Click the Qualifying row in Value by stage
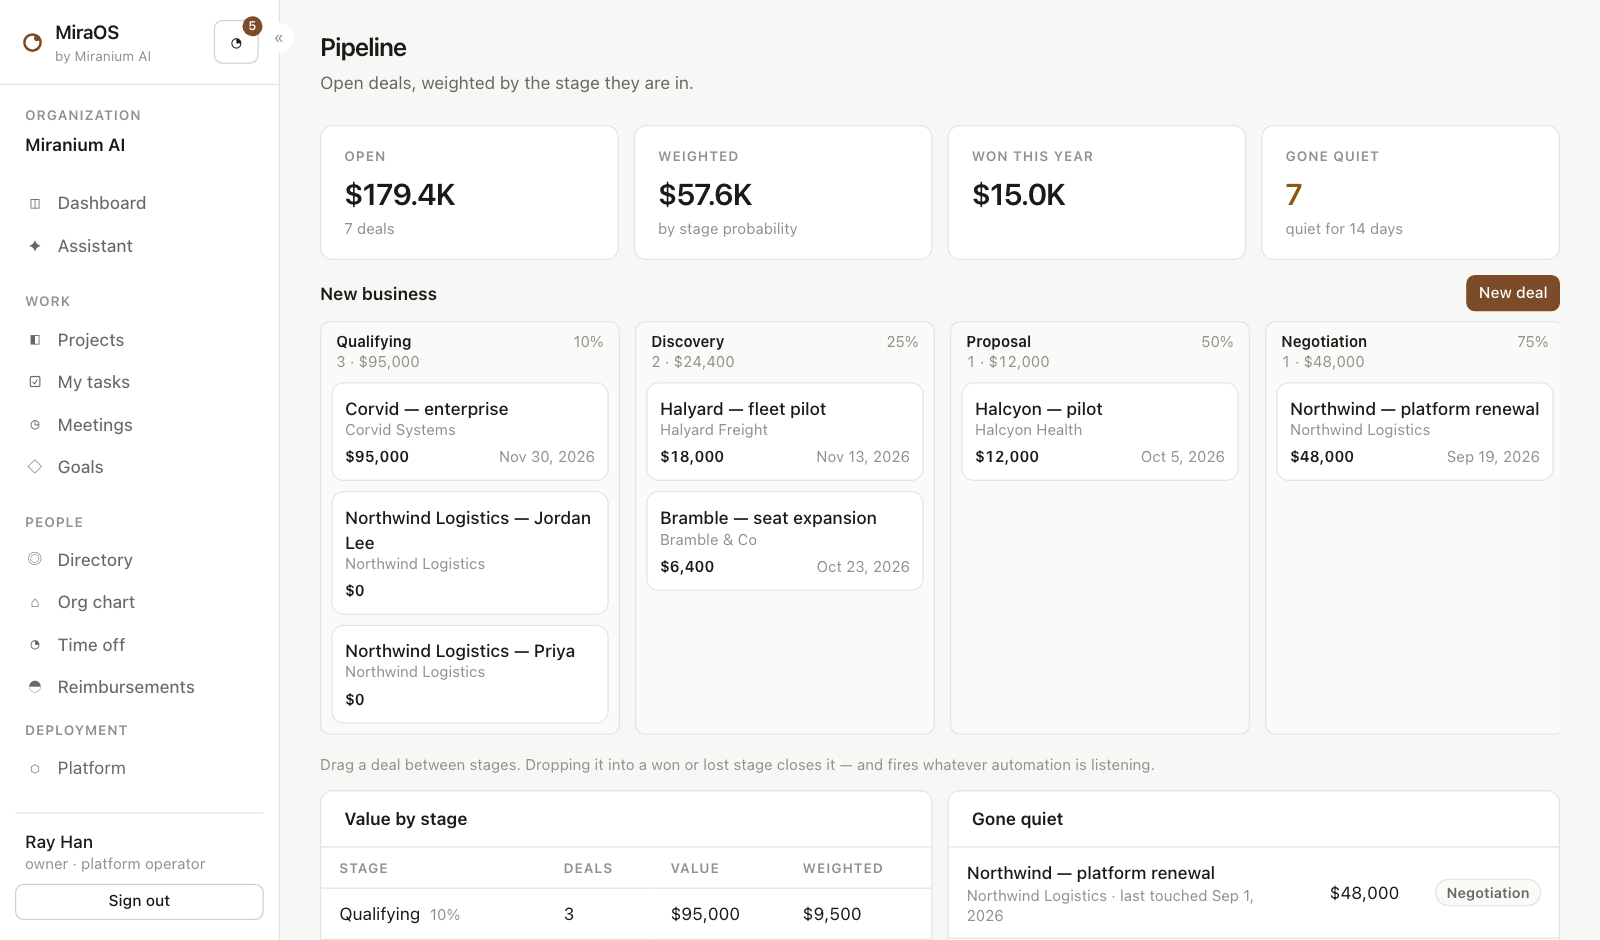 626,914
